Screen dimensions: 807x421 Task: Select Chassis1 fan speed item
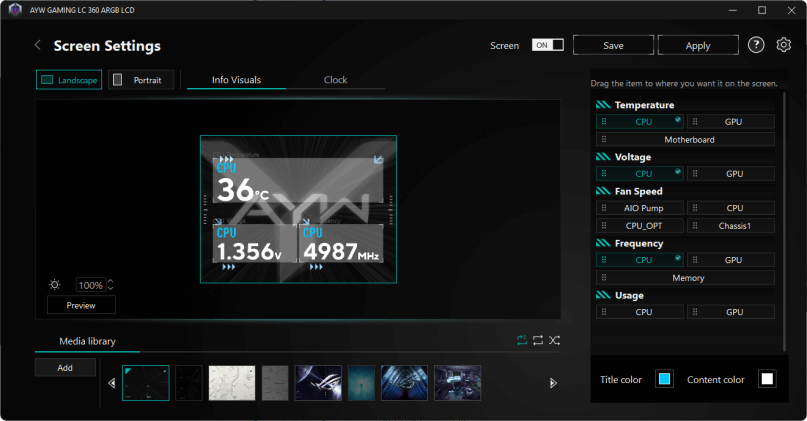coord(731,225)
